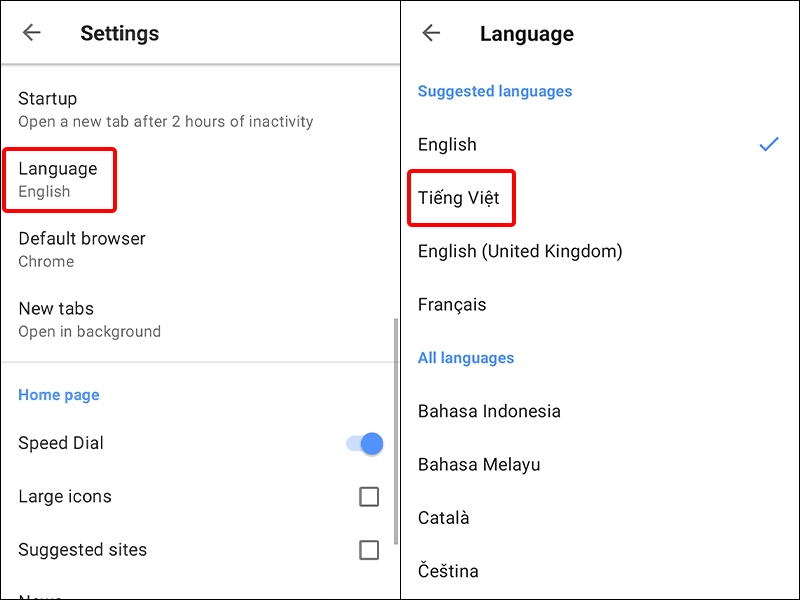Select Čeština at the bottom of the list
The width and height of the screenshot is (800, 600).
coord(448,570)
